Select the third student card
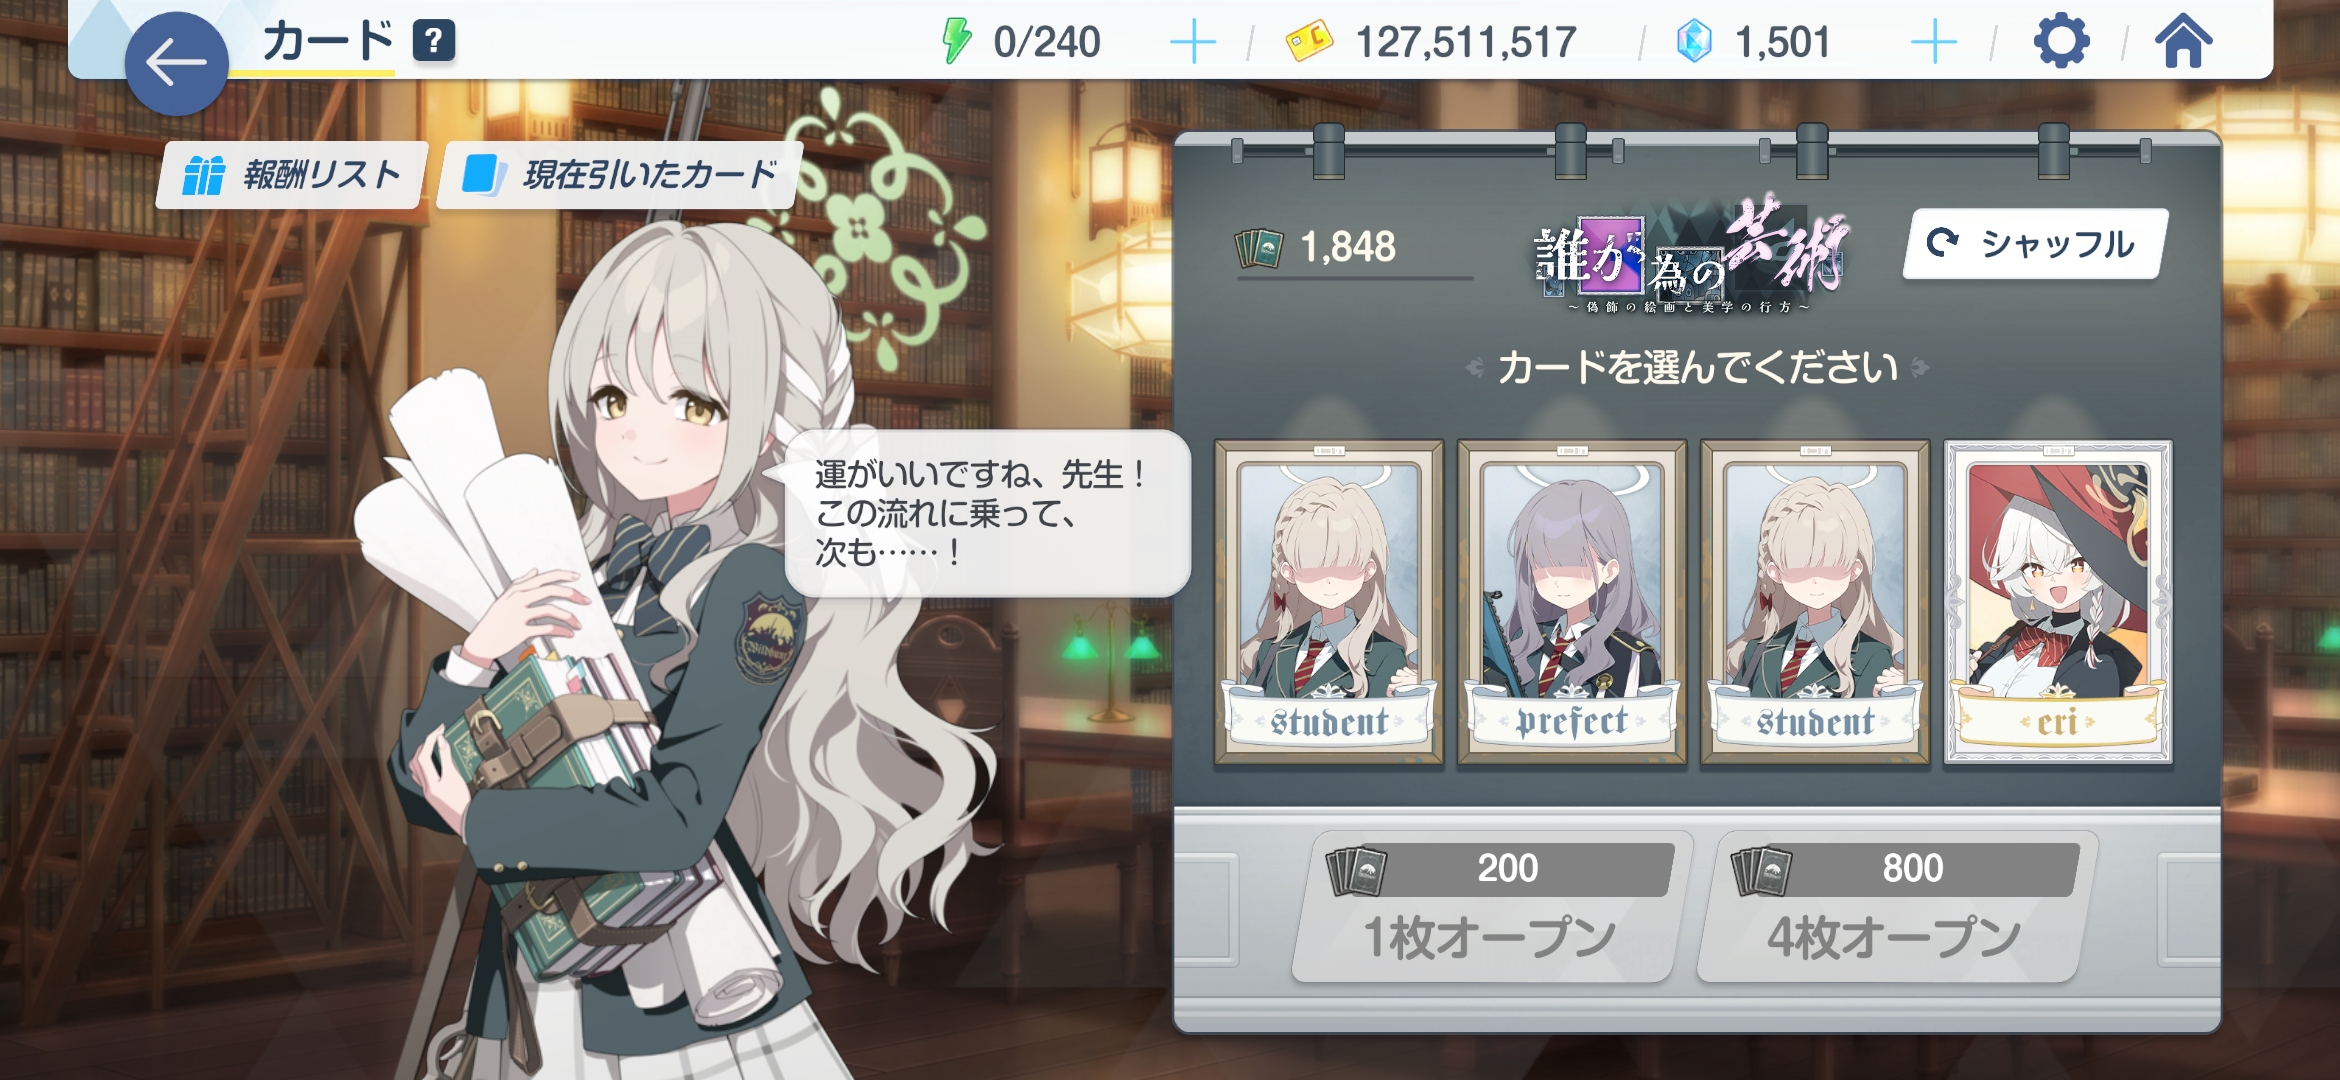This screenshot has width=2340, height=1080. [1815, 602]
